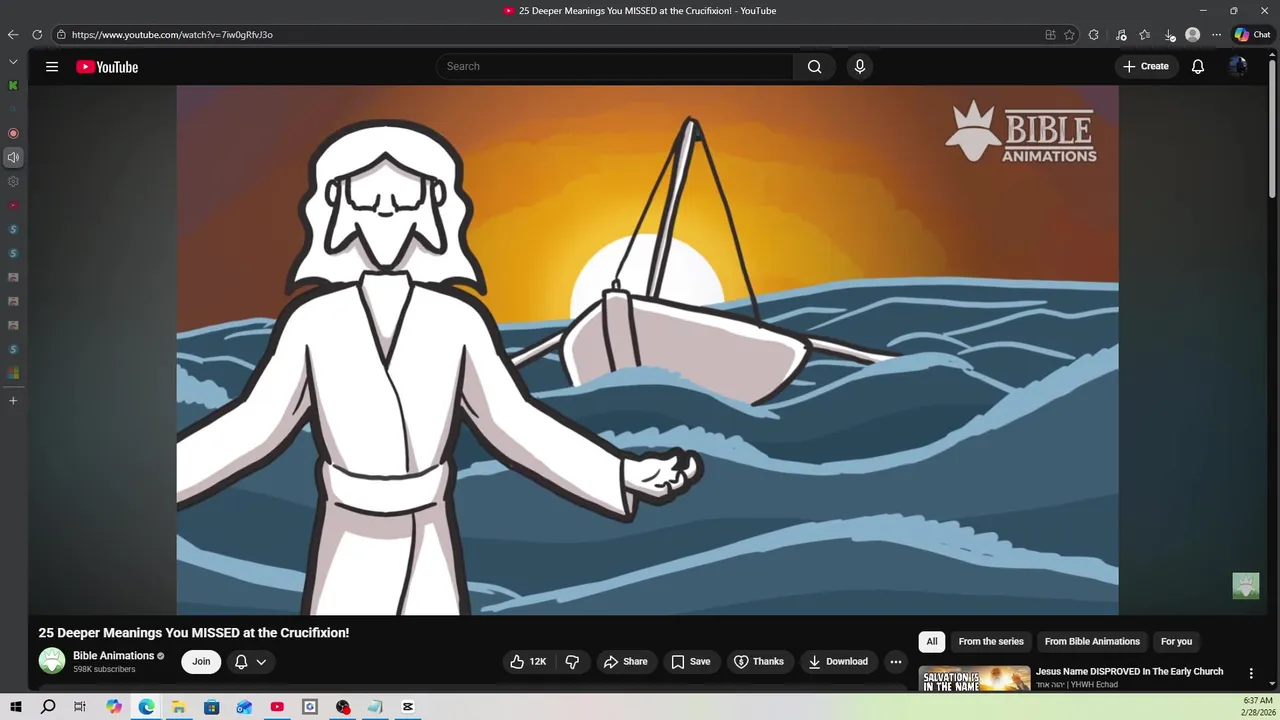Expand vertical tabs chevron in sidebar
The width and height of the screenshot is (1280, 720).
[x=13, y=62]
